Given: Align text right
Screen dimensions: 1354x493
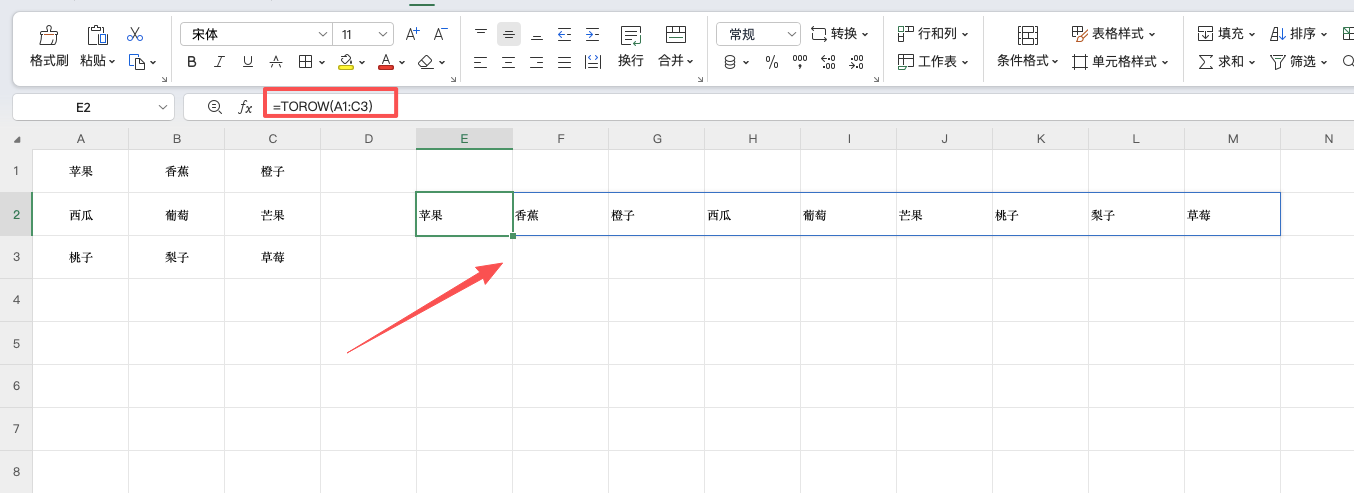Looking at the screenshot, I should [x=537, y=62].
